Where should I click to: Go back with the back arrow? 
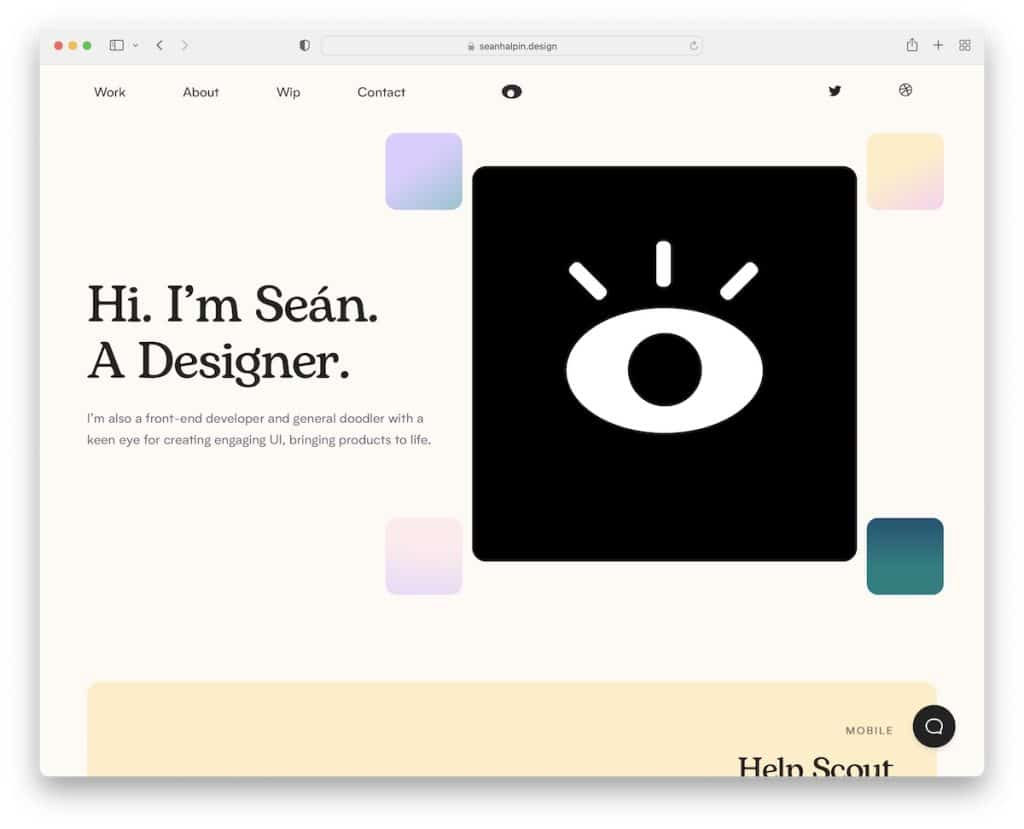[159, 45]
